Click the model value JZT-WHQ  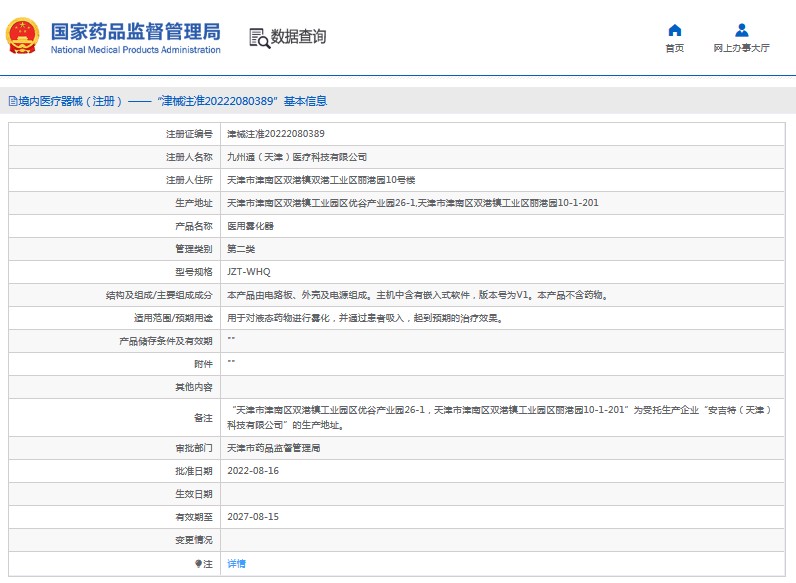pos(249,272)
